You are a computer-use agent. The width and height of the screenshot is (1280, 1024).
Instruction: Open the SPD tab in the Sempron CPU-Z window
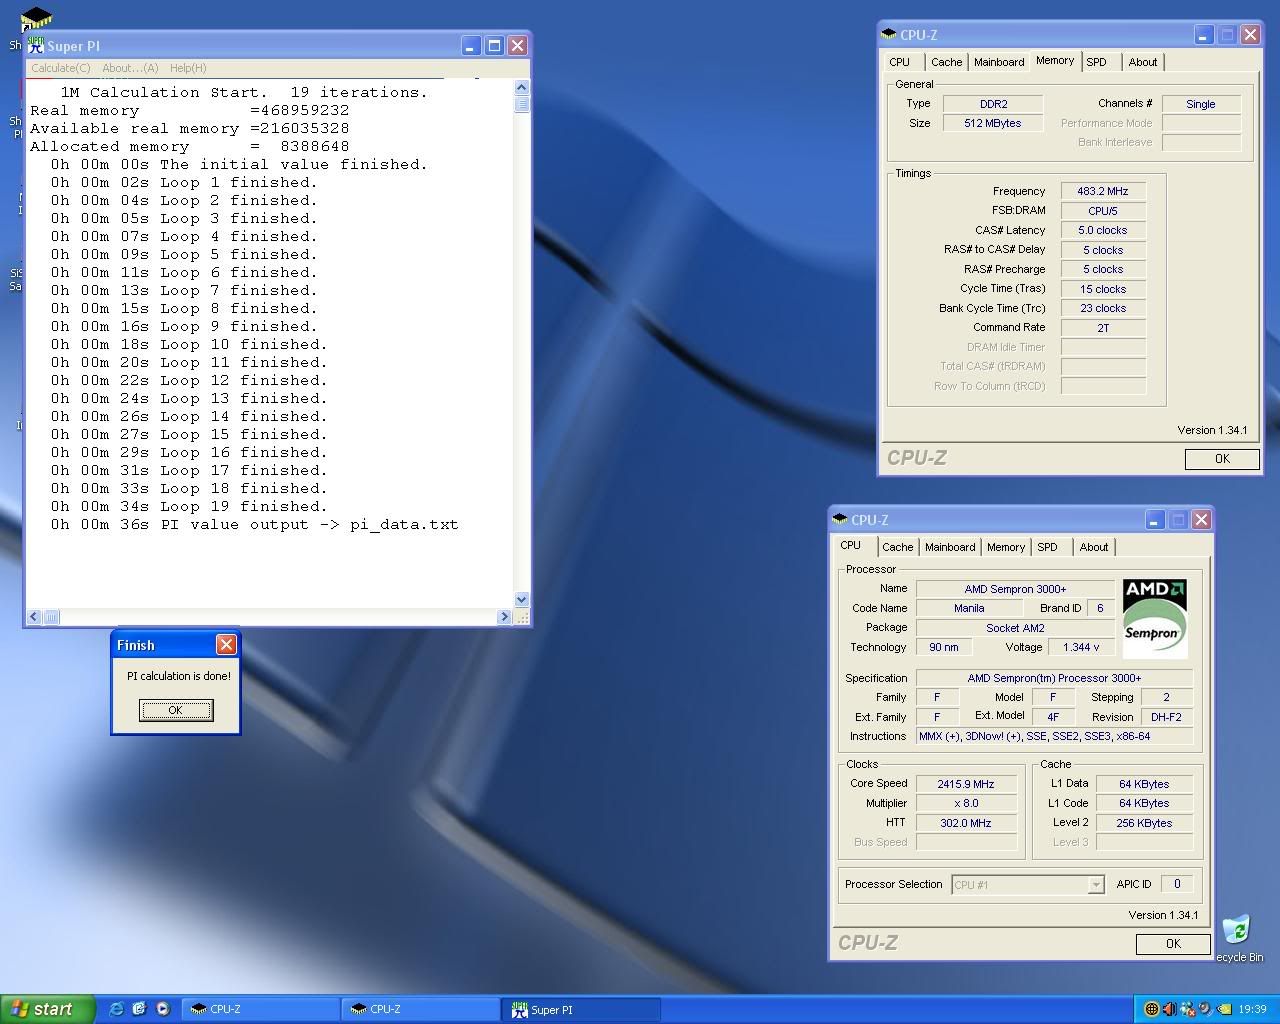point(1047,547)
